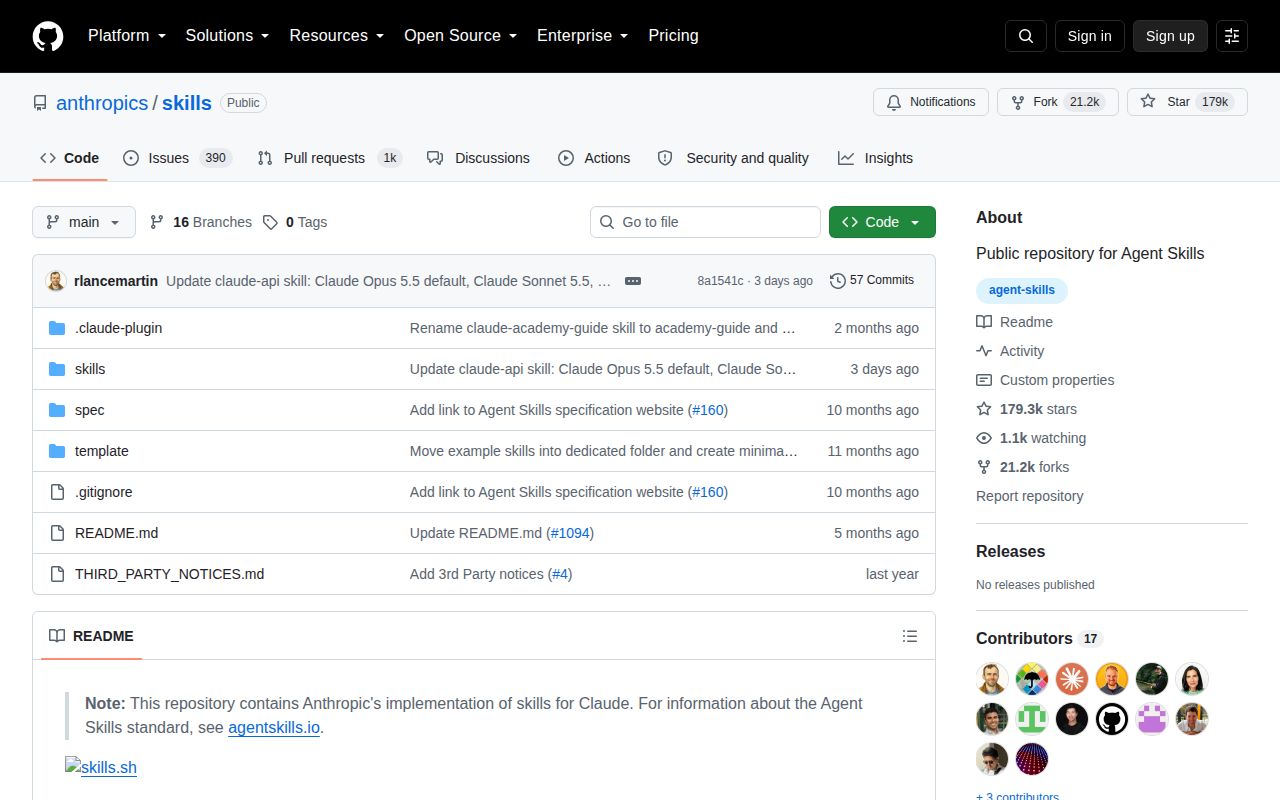Focus the Go to file field
1280x800 pixels.
click(705, 222)
